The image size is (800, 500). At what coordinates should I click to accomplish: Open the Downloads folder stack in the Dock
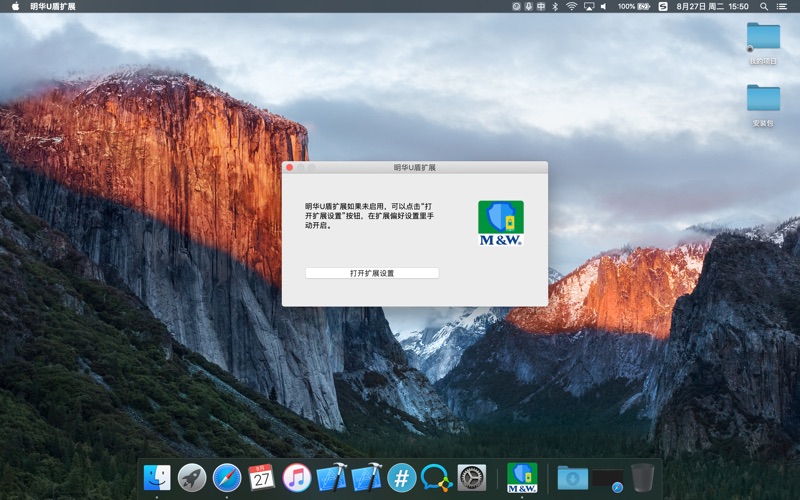573,477
